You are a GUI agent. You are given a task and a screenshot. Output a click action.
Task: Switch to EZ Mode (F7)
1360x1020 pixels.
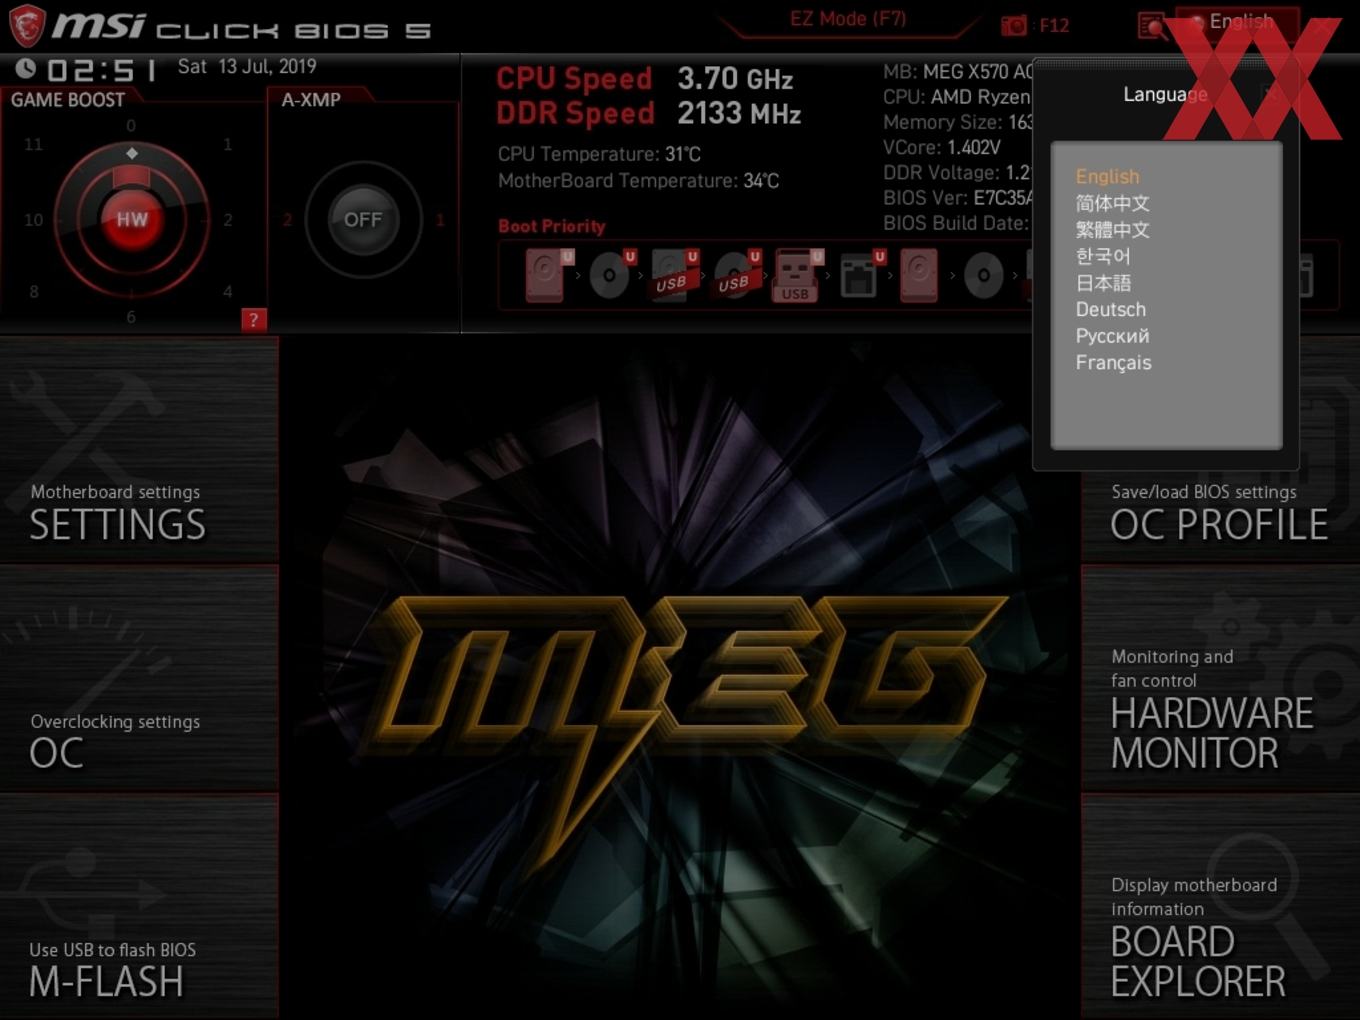(x=848, y=19)
